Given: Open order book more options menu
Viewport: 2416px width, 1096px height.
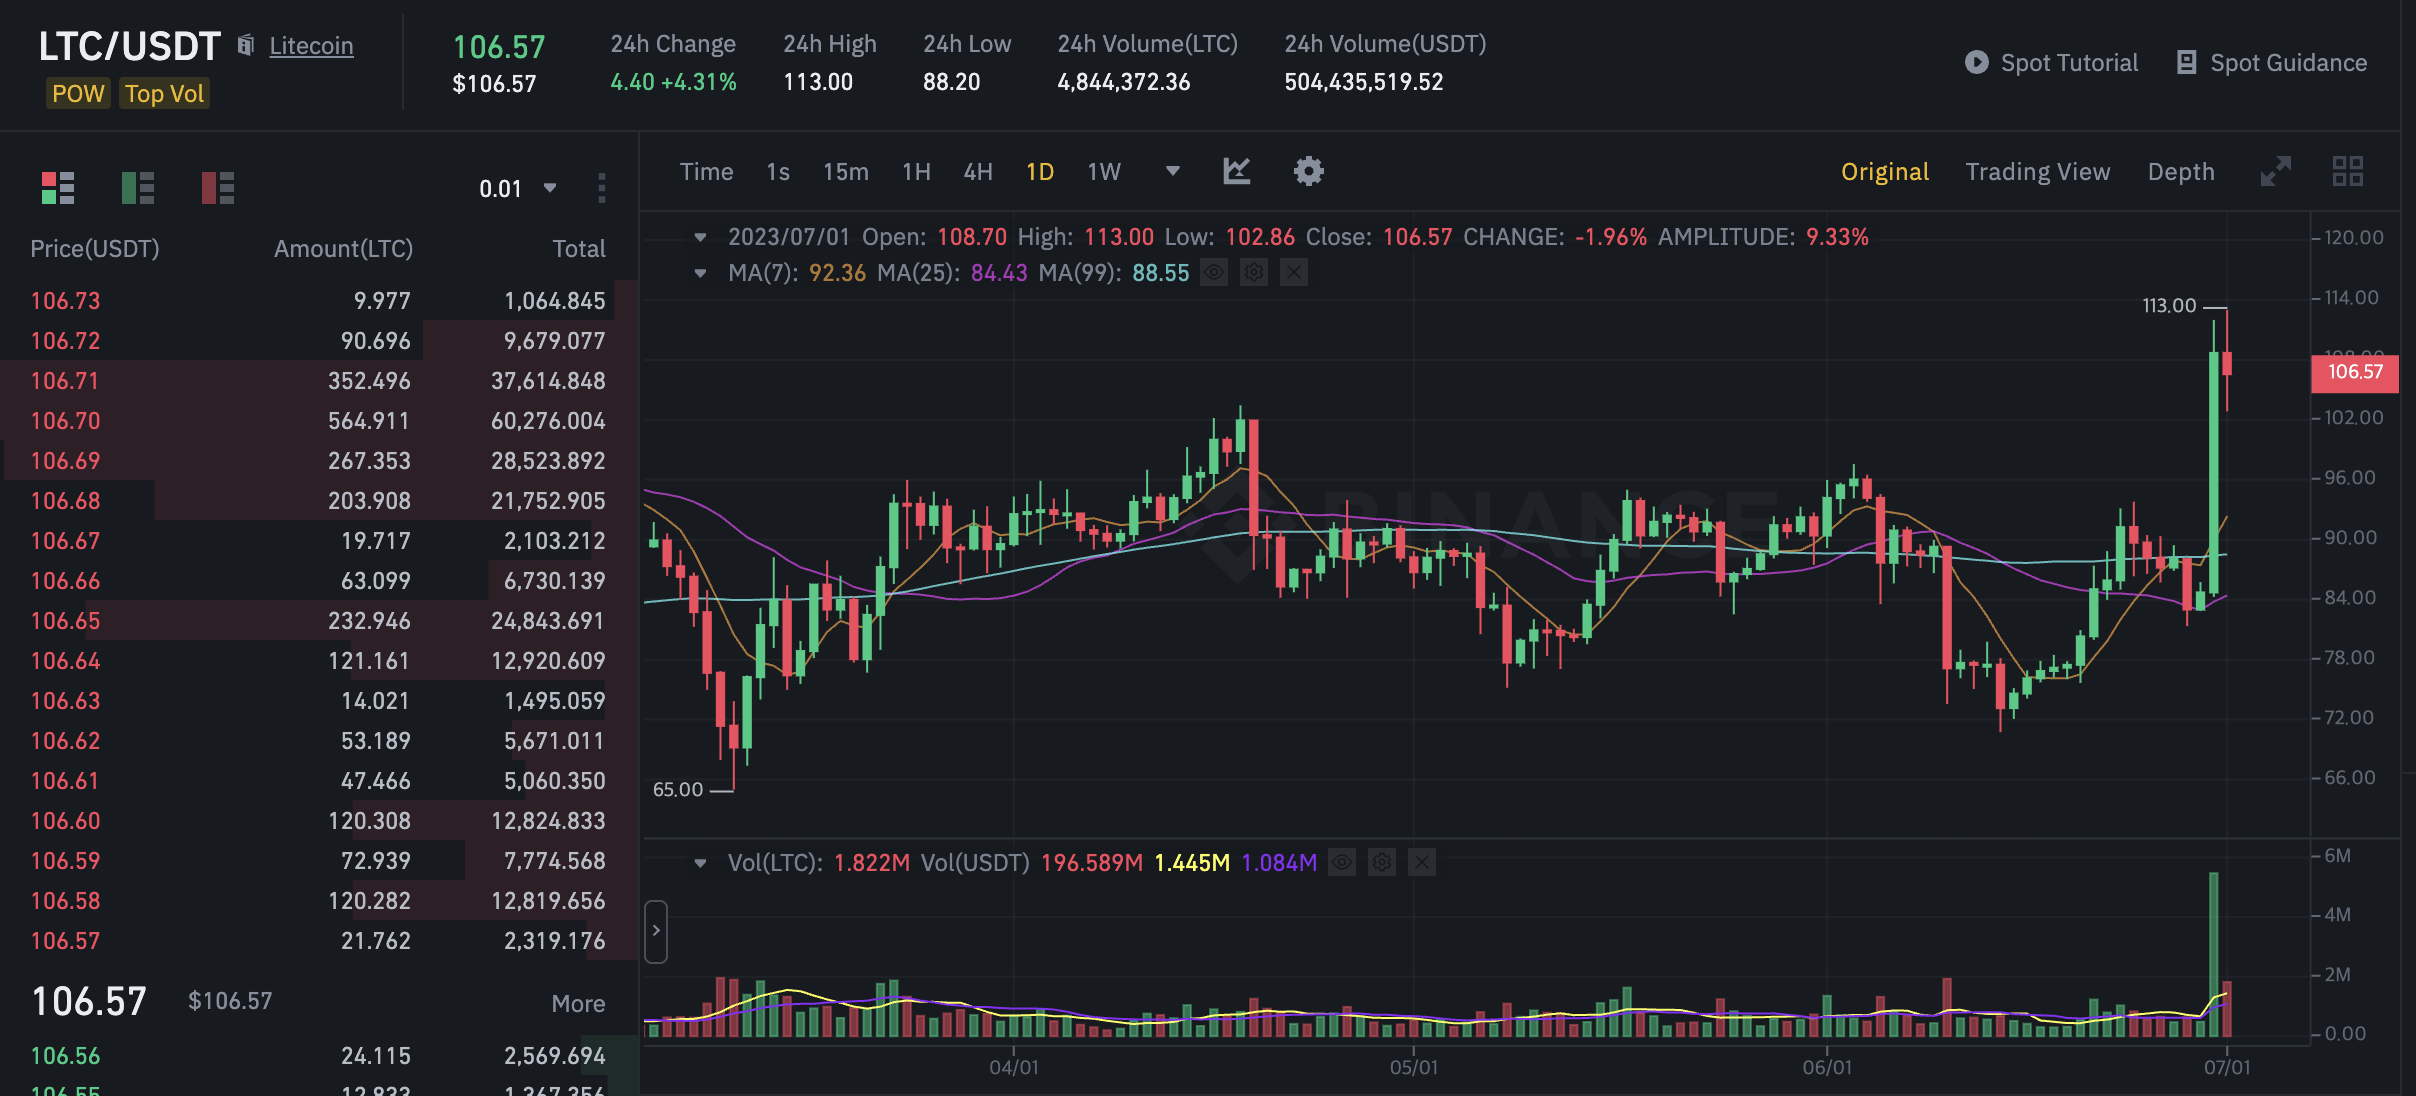Looking at the screenshot, I should pyautogui.click(x=601, y=188).
